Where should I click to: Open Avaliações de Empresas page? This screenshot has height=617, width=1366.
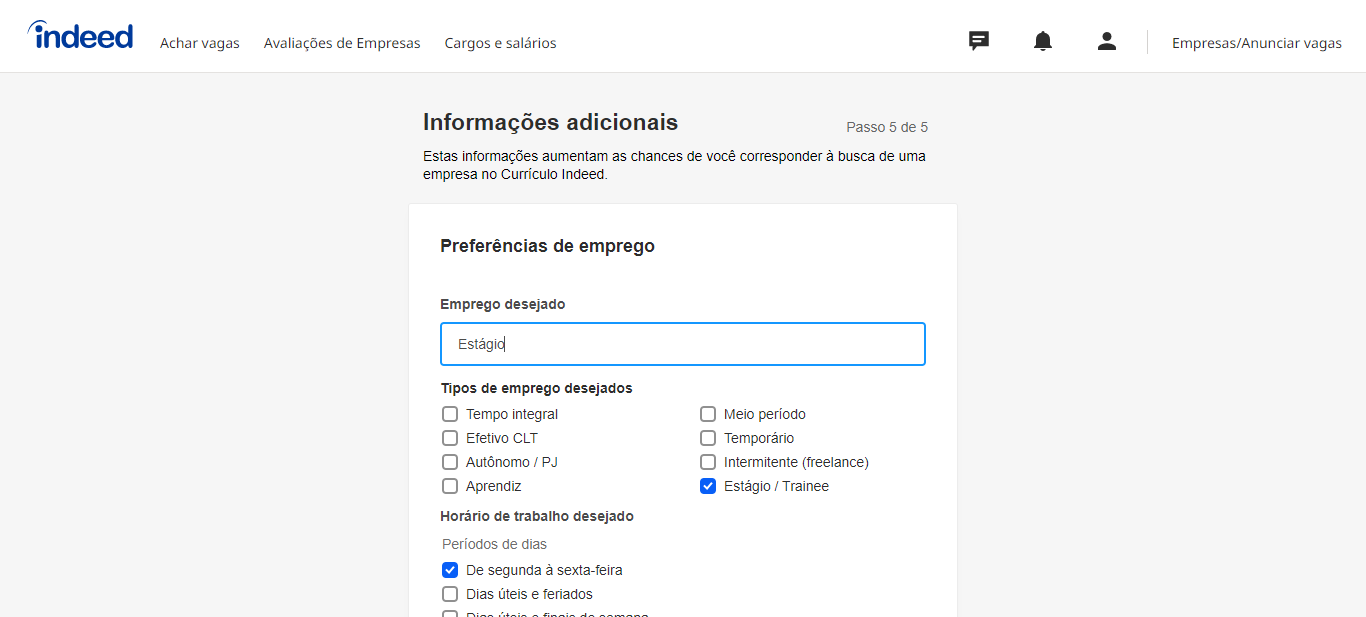pos(342,43)
